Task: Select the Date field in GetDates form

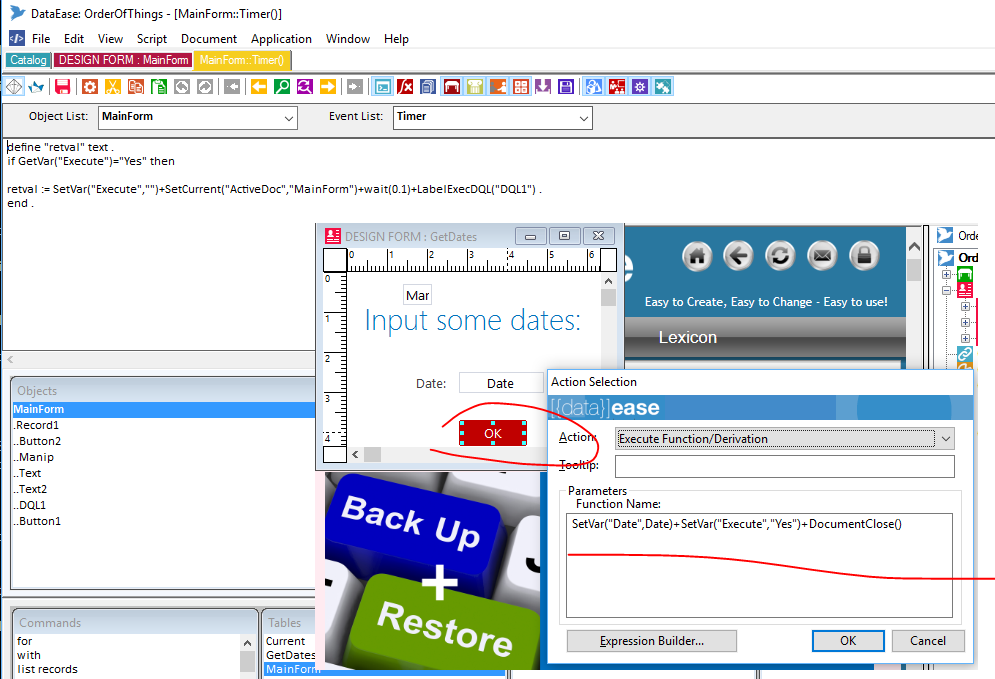Action: 501,383
